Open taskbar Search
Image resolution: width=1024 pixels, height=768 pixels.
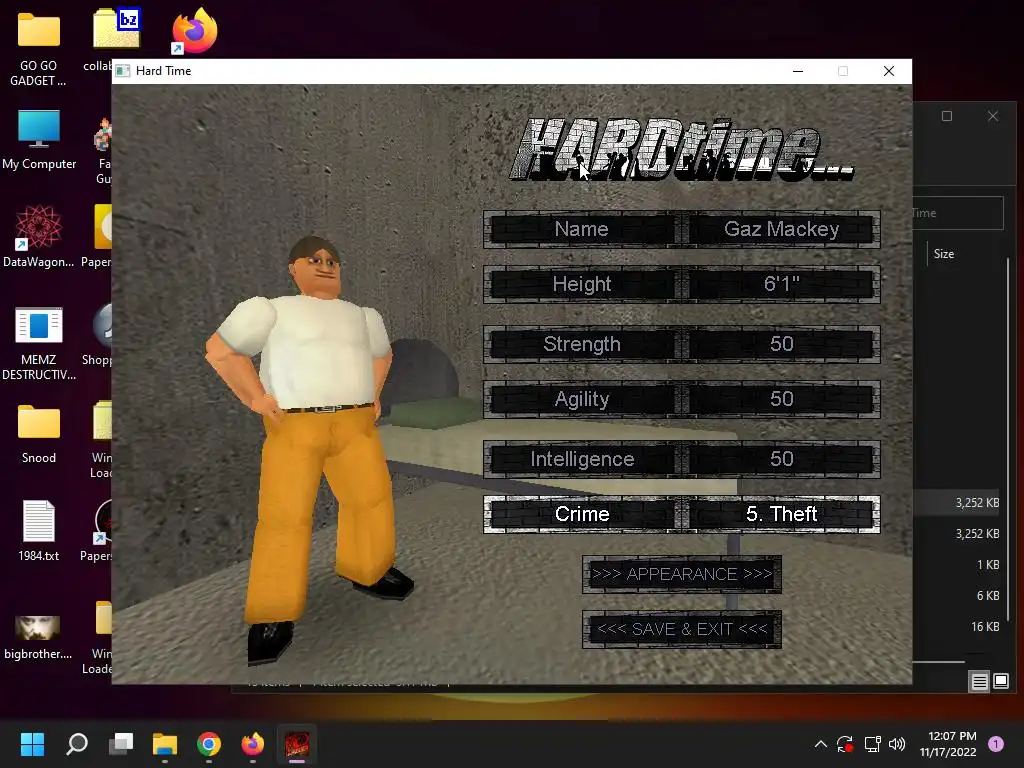(x=77, y=744)
